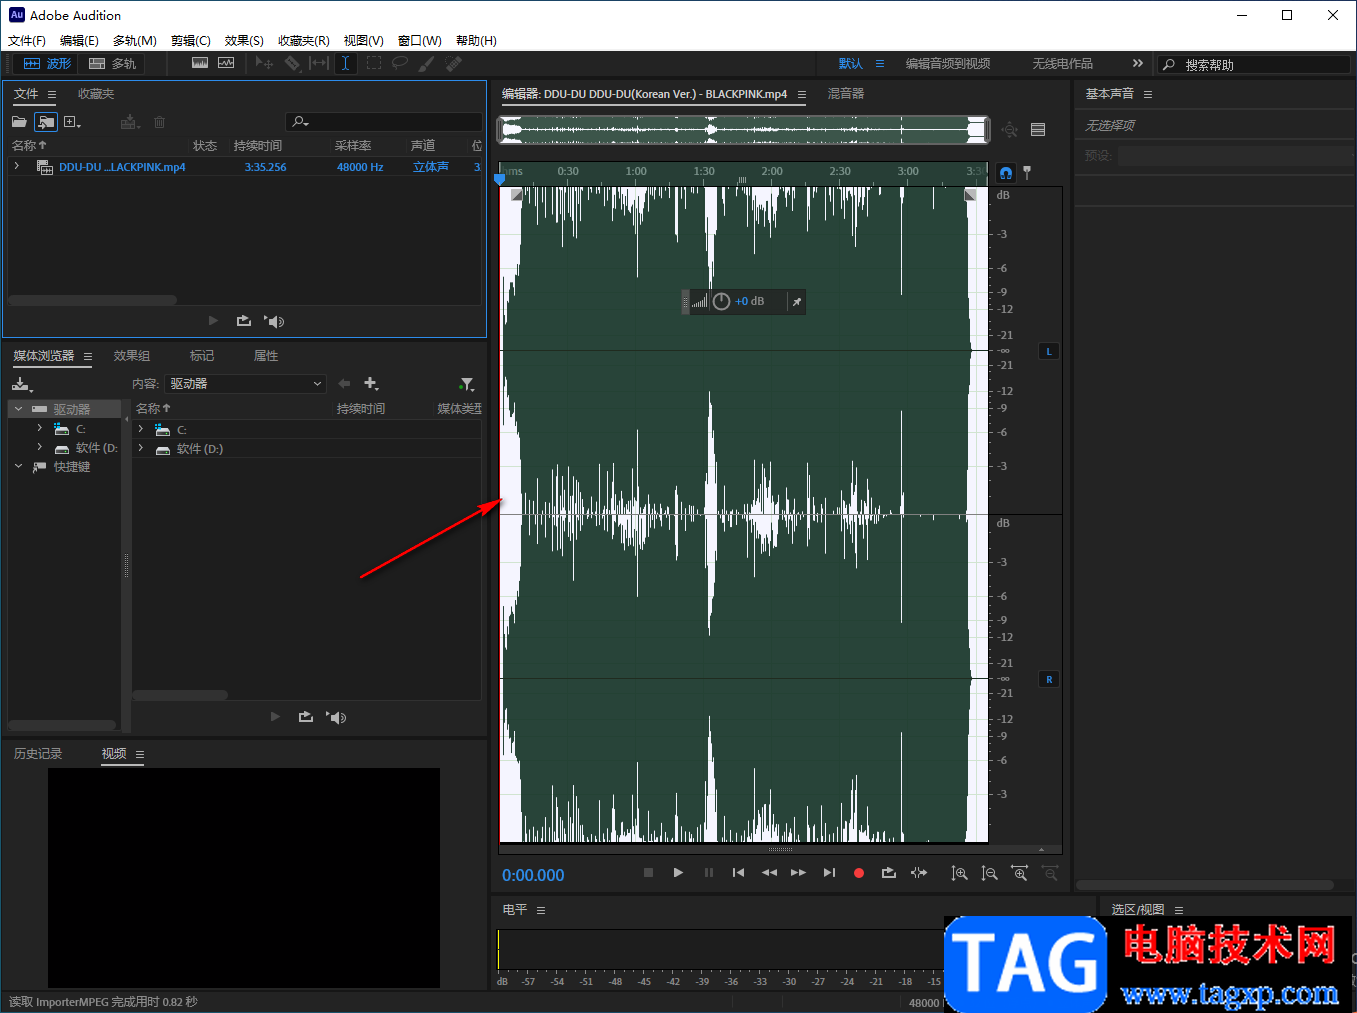Click Zoom In amplitude icon

(959, 873)
